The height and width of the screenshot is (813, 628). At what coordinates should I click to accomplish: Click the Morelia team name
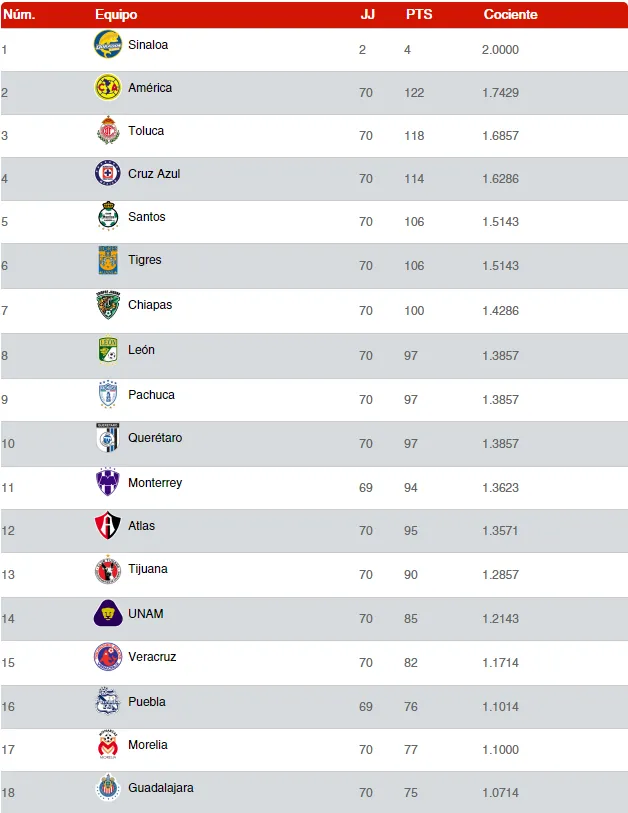point(148,745)
